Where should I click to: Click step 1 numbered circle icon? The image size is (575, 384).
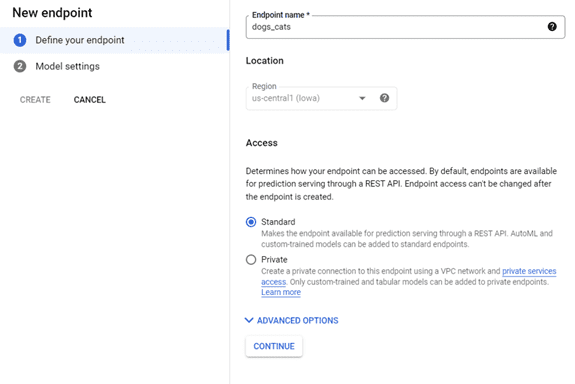click(x=20, y=40)
